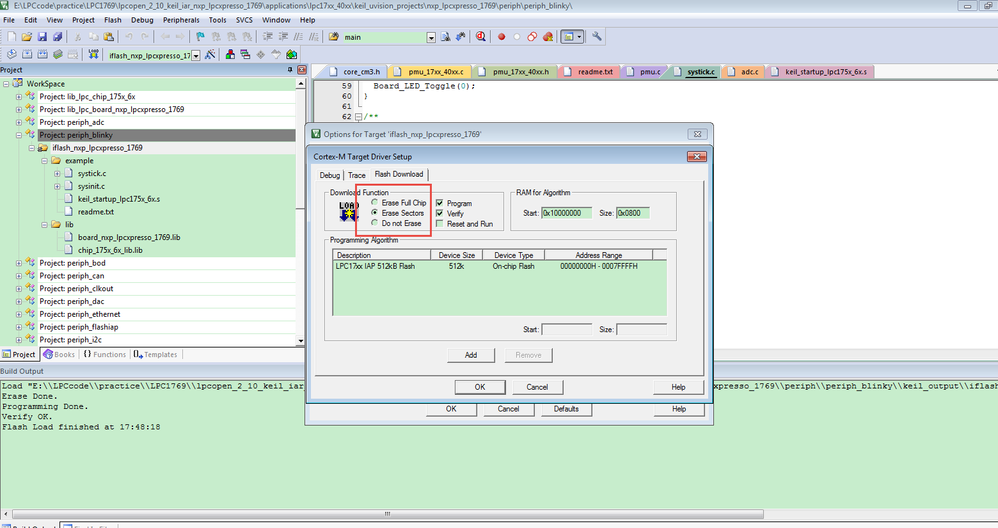The height and width of the screenshot is (528, 998).
Task: Start debug session with magnifier 'd' icon
Action: tap(481, 37)
